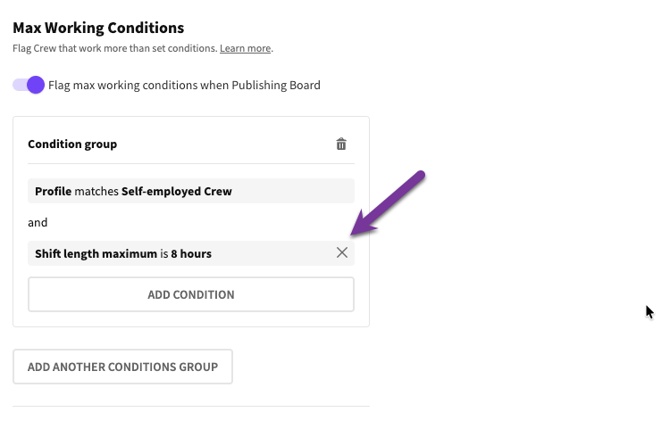Click the 8 hours value
Viewport: 670px width, 429px height.
pyautogui.click(x=190, y=254)
